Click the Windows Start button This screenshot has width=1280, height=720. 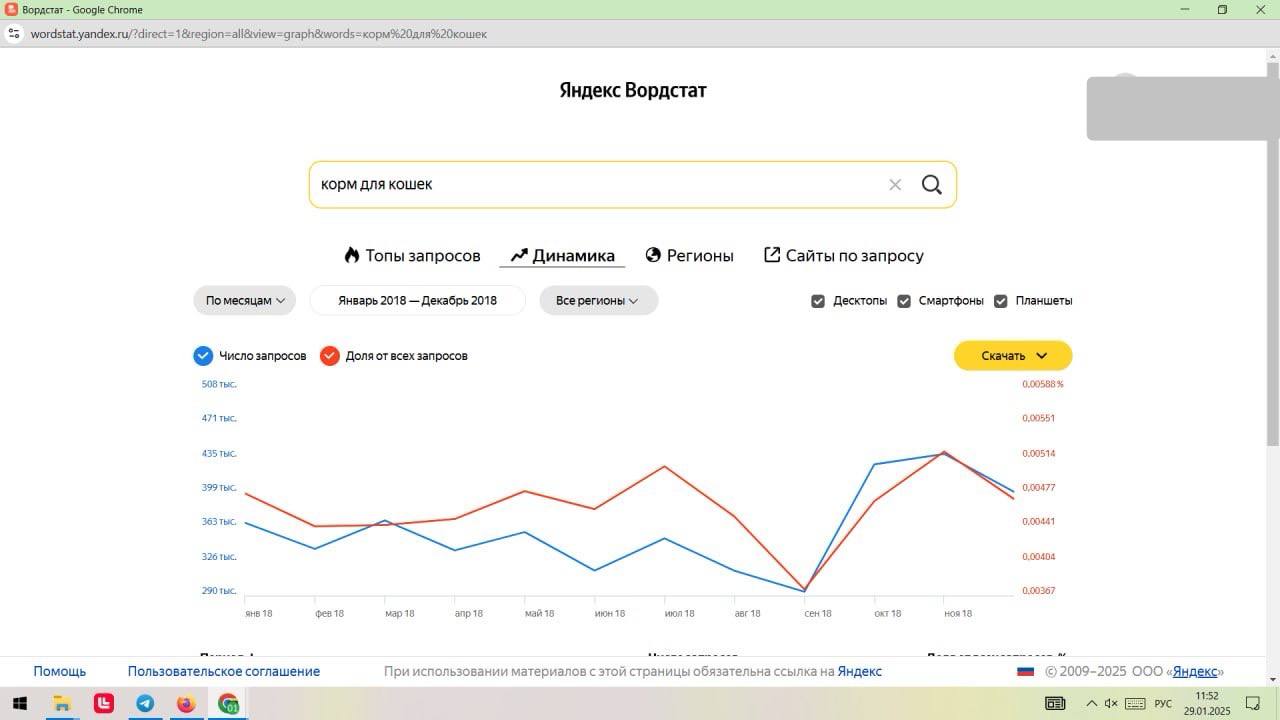19,704
